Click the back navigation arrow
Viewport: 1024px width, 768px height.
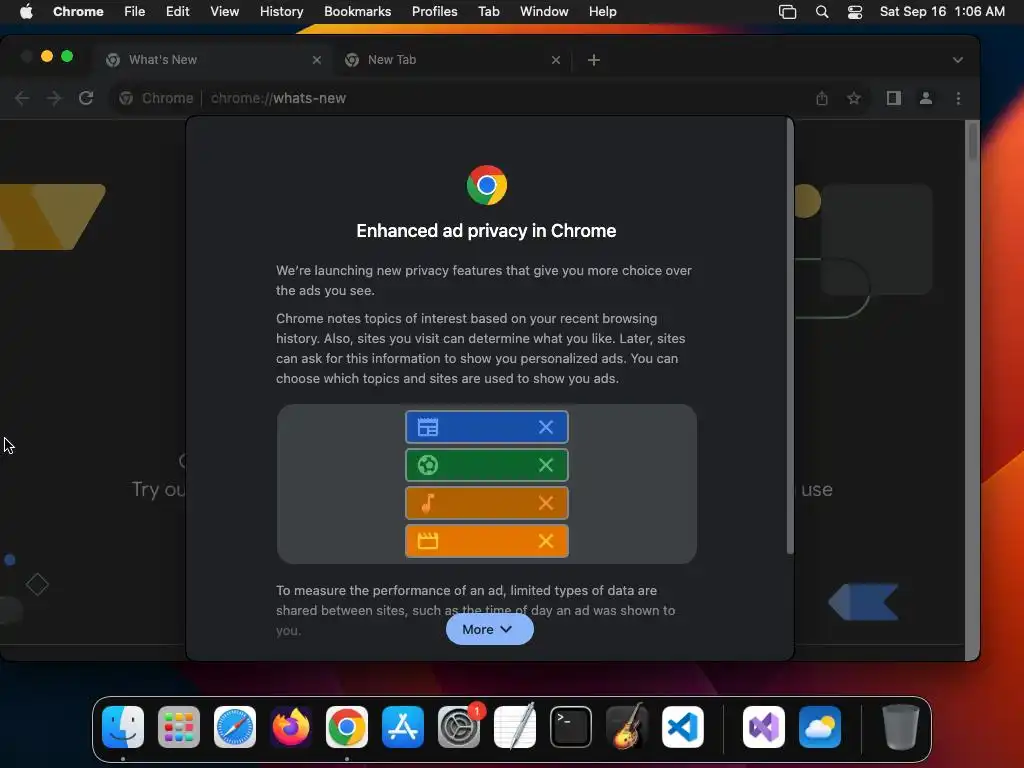[x=22, y=98]
